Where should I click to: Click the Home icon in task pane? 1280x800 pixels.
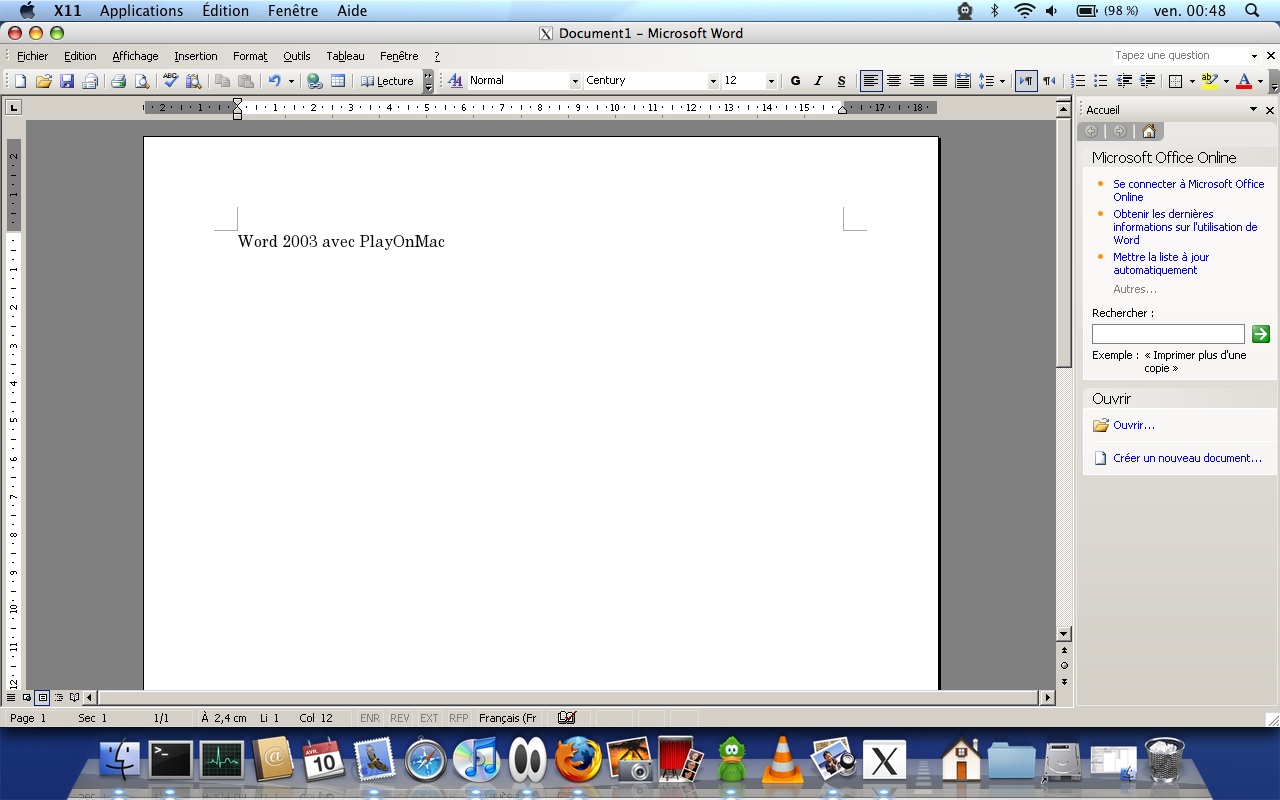tap(1148, 131)
